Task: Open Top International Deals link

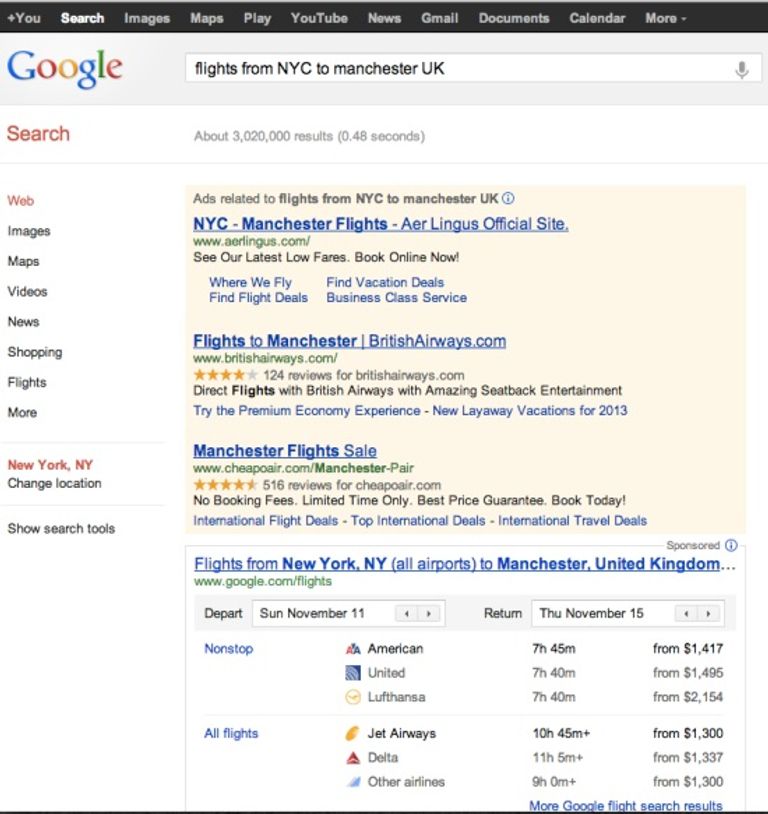Action: coord(418,520)
